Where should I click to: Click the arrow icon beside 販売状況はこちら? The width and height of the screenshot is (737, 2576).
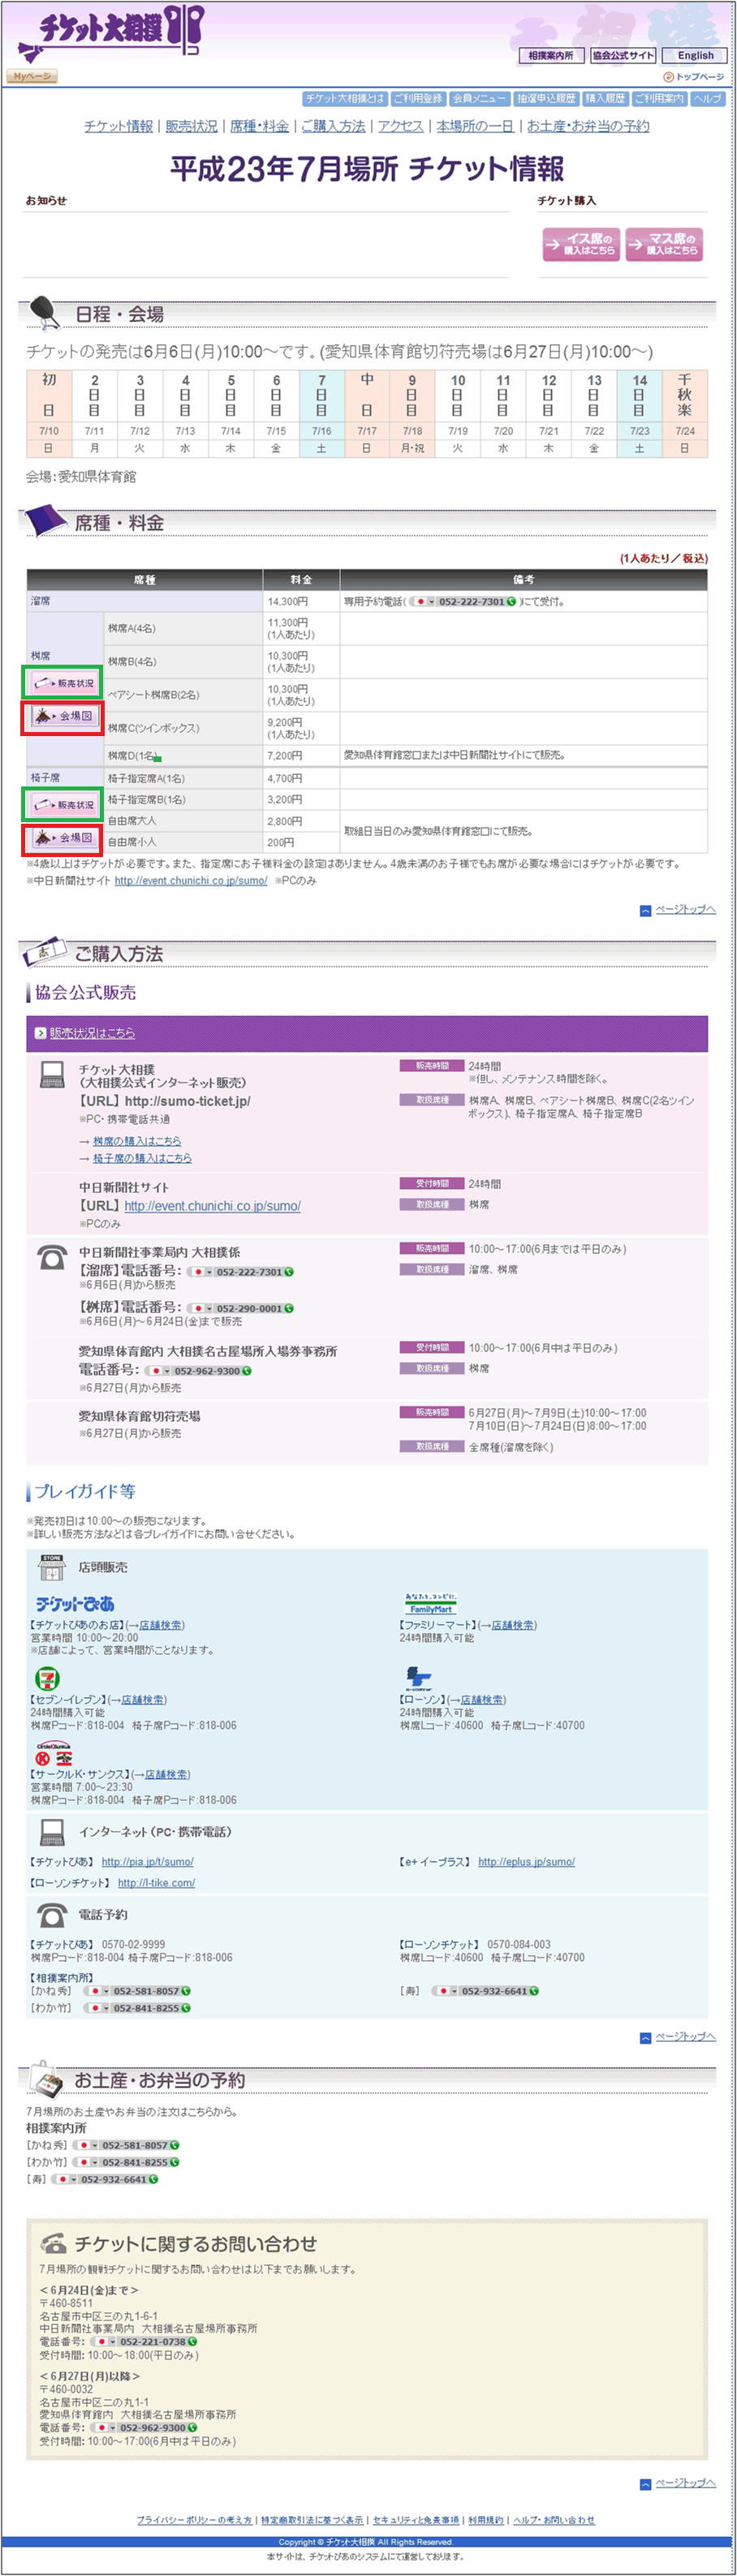click(40, 1033)
